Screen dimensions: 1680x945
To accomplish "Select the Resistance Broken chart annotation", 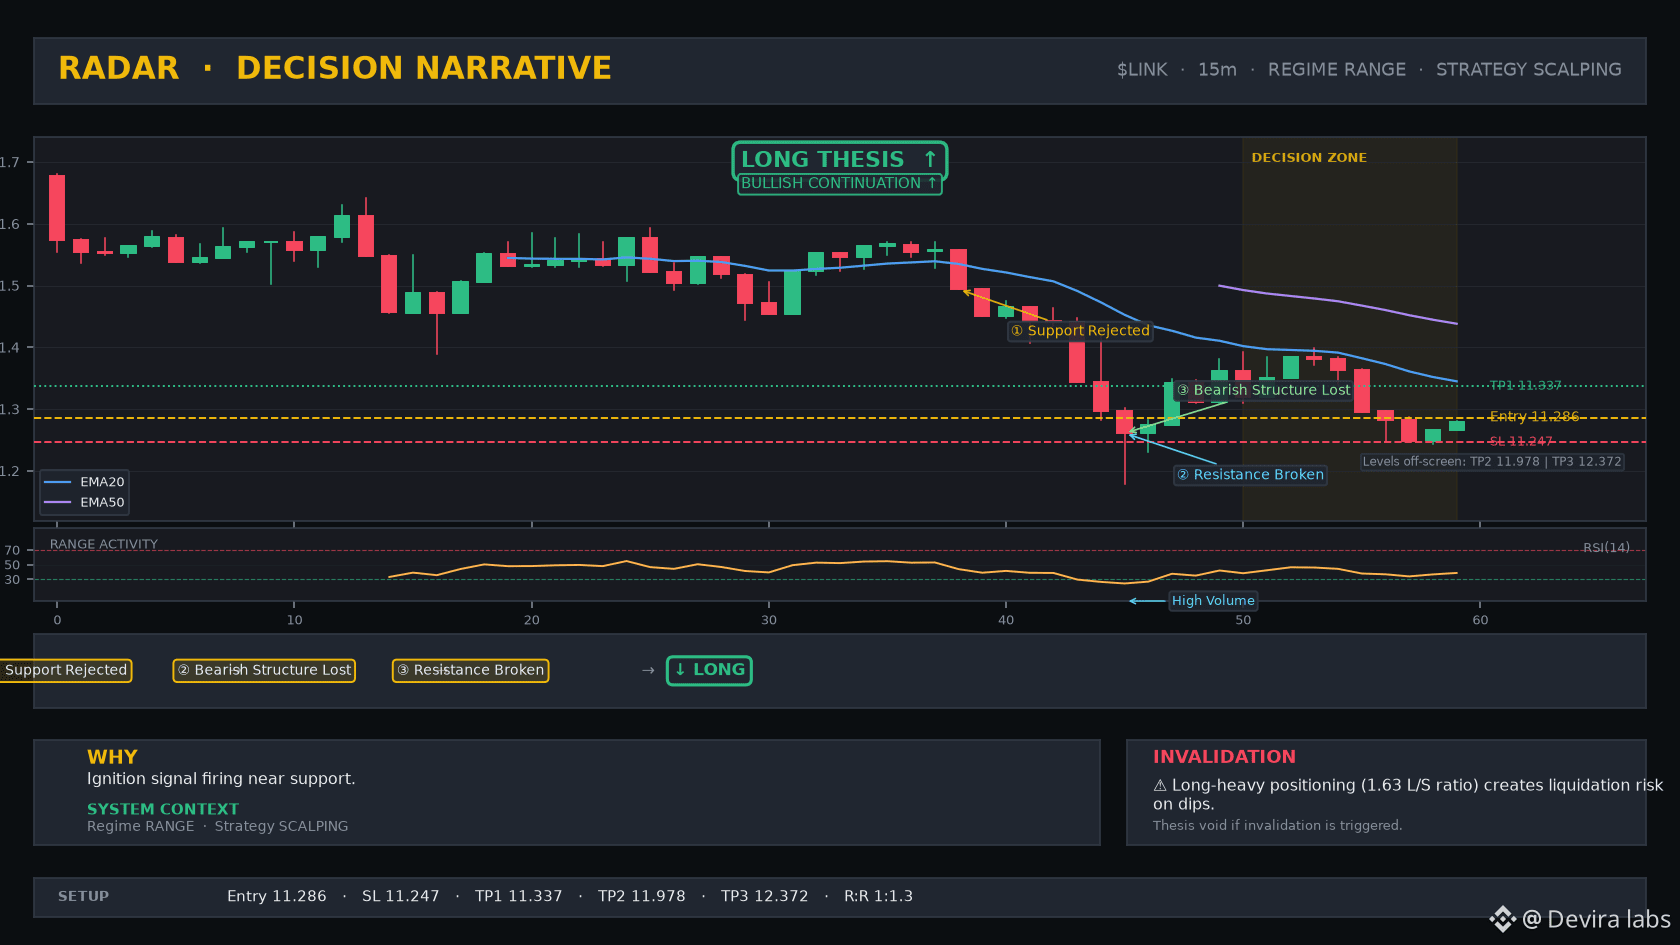I will pyautogui.click(x=1250, y=474).
